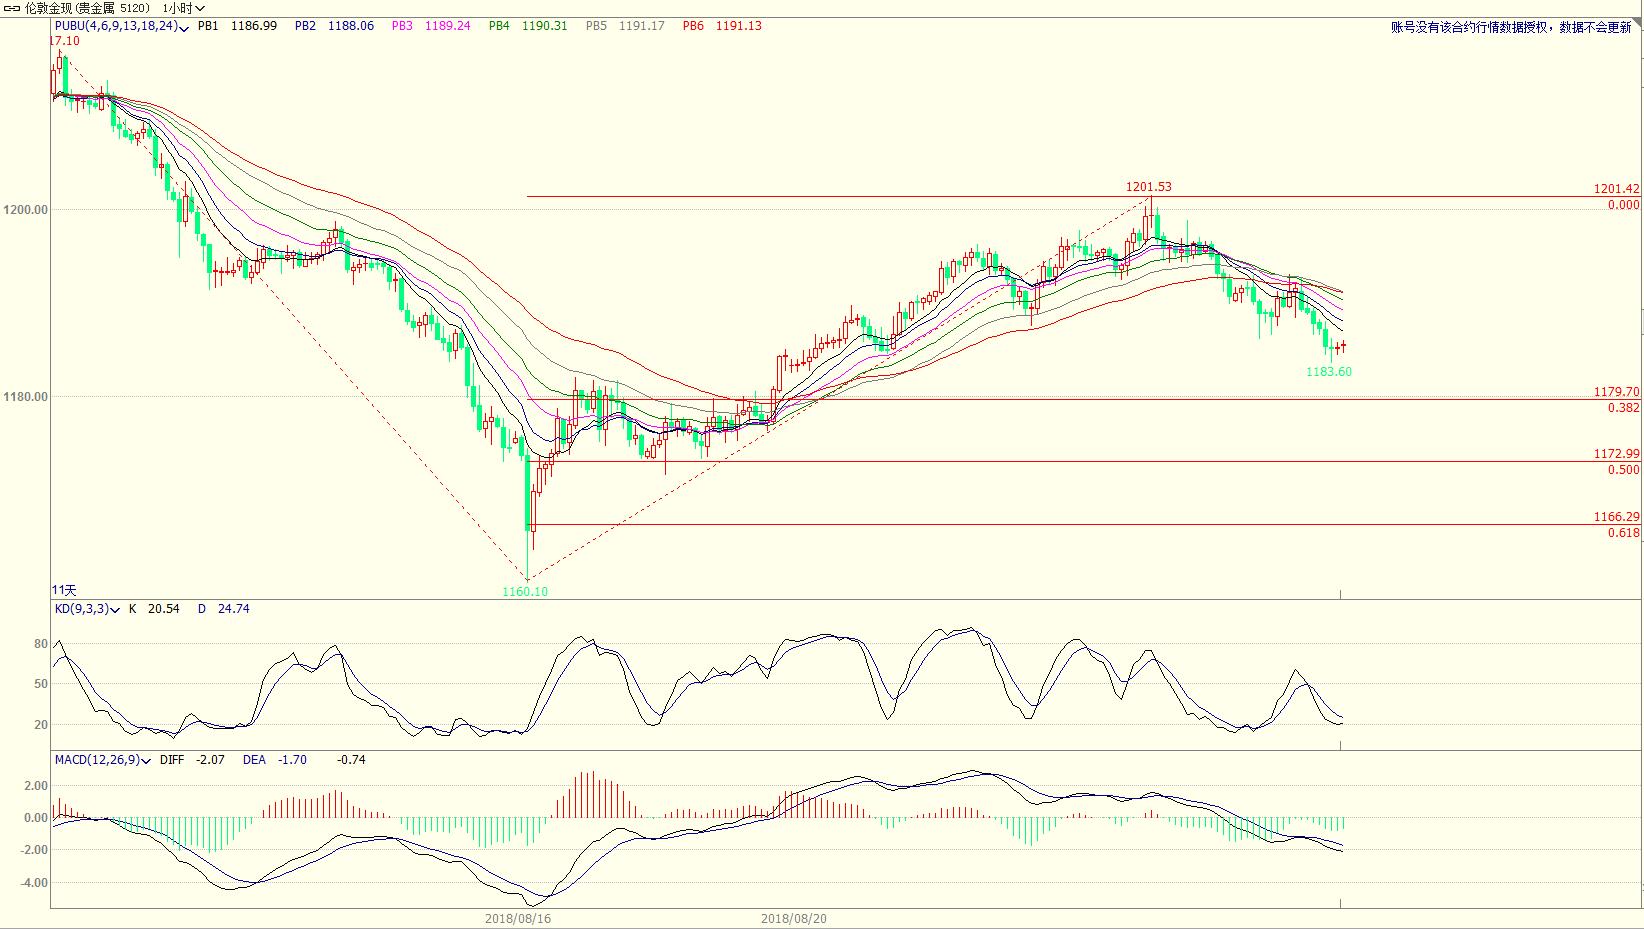
Task: Click the 1183.60 recent low marker
Action: pyautogui.click(x=1329, y=372)
